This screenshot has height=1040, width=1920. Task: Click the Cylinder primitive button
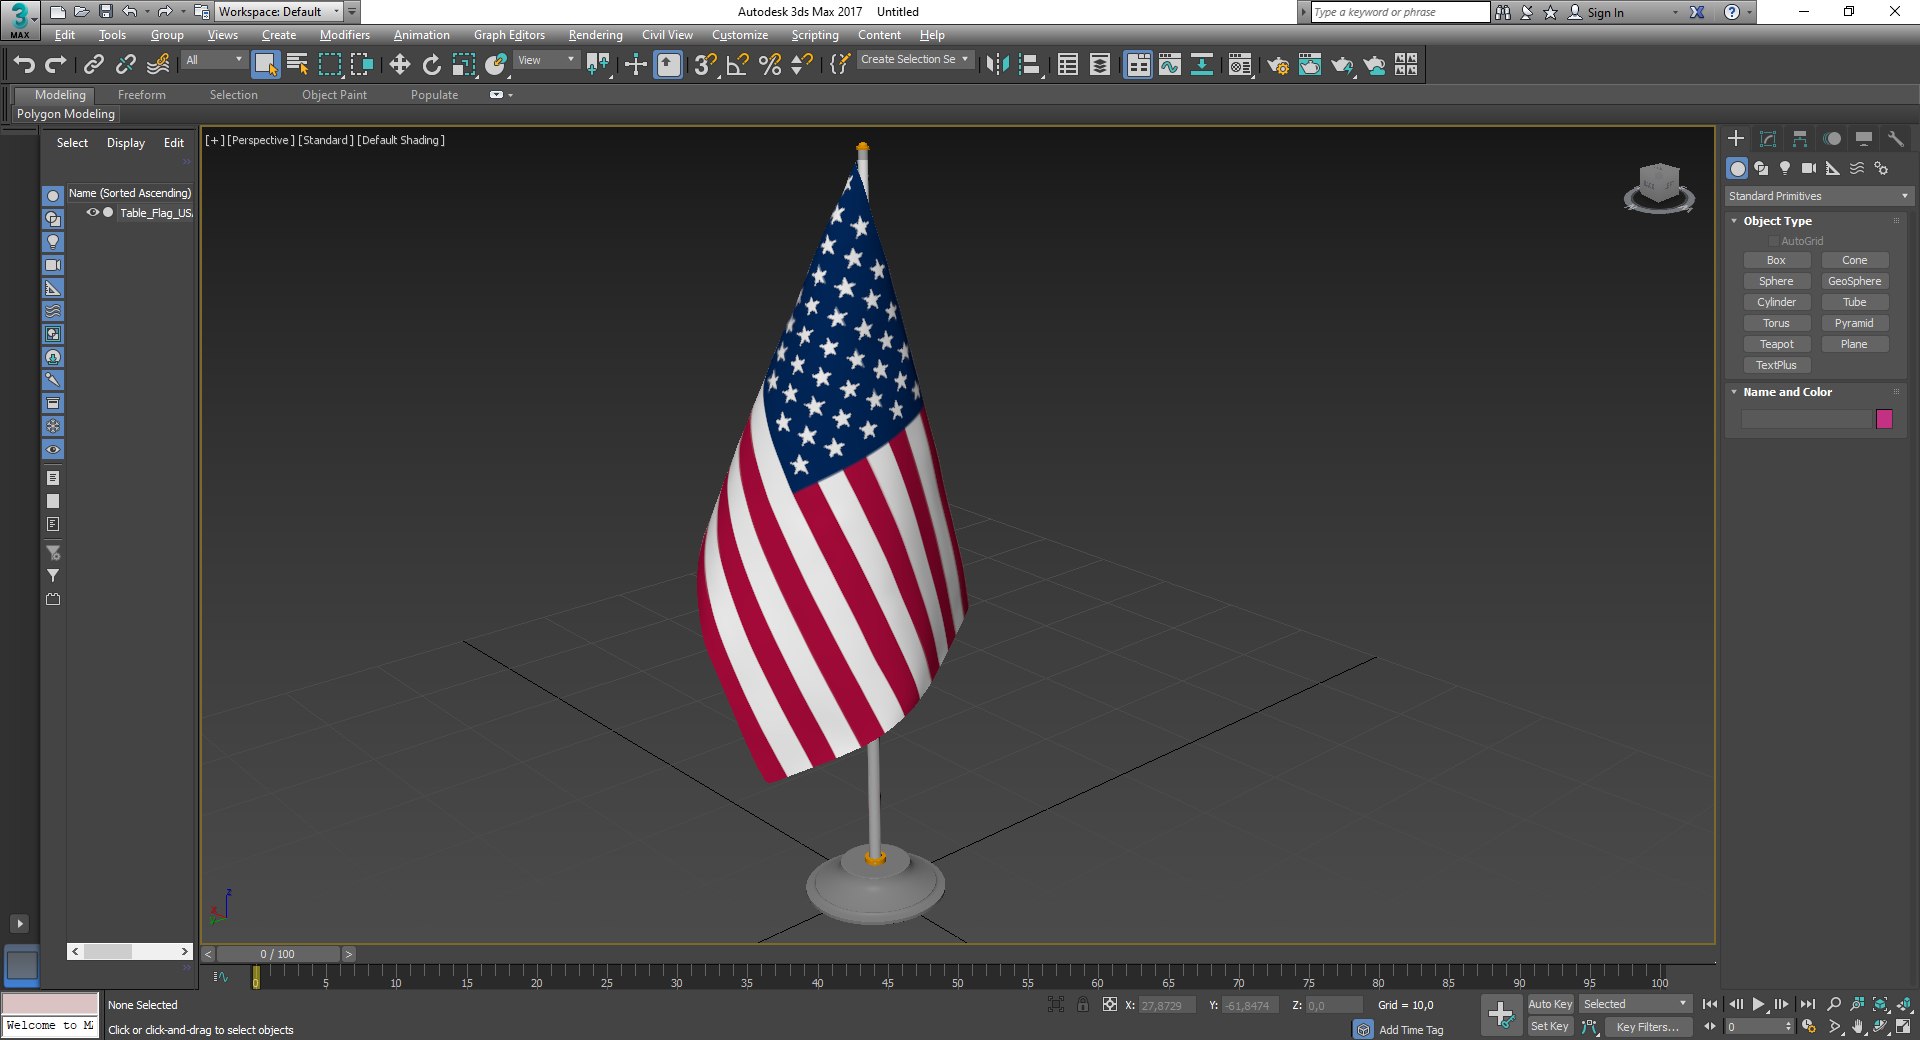1777,302
